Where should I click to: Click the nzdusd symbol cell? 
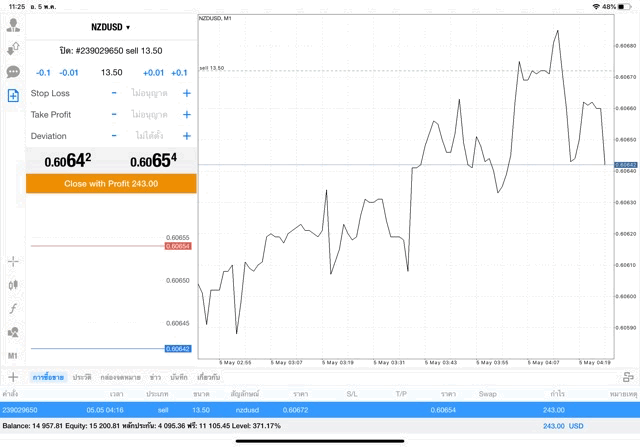click(247, 410)
